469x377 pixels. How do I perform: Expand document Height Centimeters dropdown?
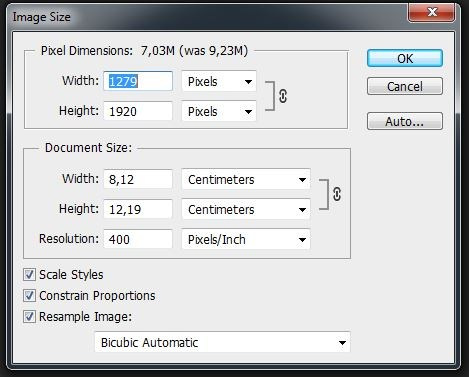pyautogui.click(x=246, y=209)
